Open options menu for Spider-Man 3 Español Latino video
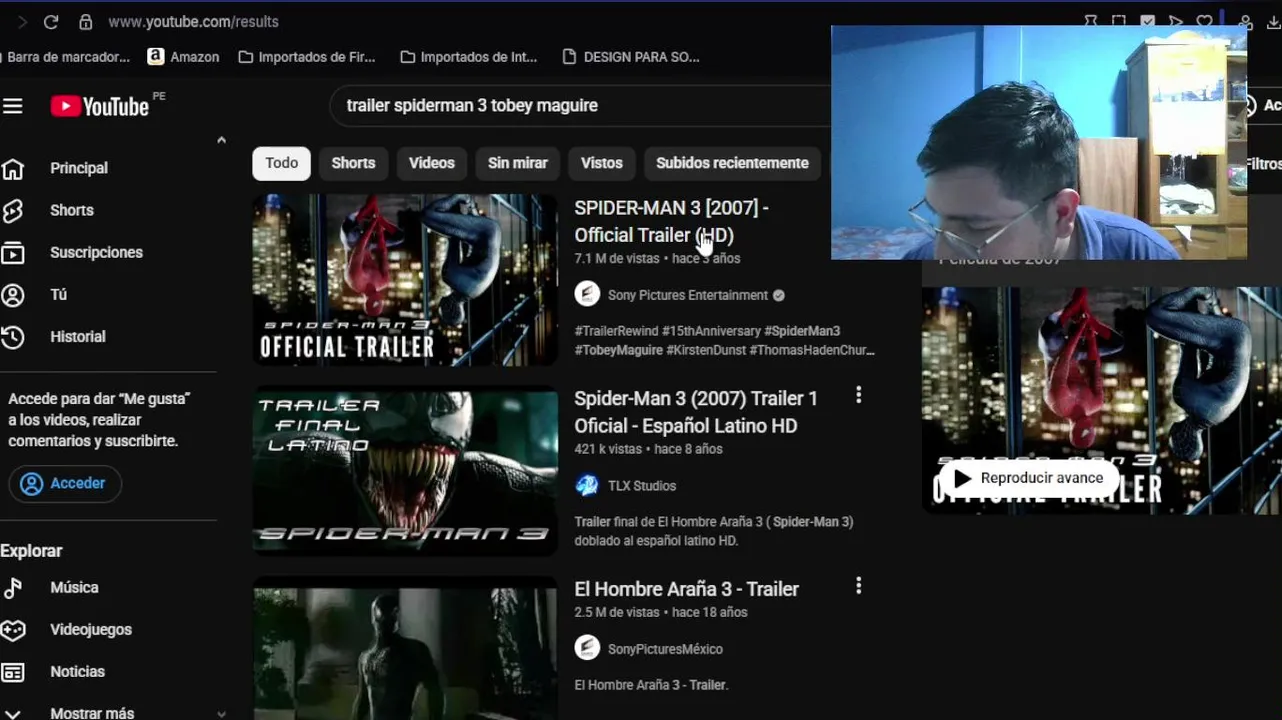 coord(858,395)
